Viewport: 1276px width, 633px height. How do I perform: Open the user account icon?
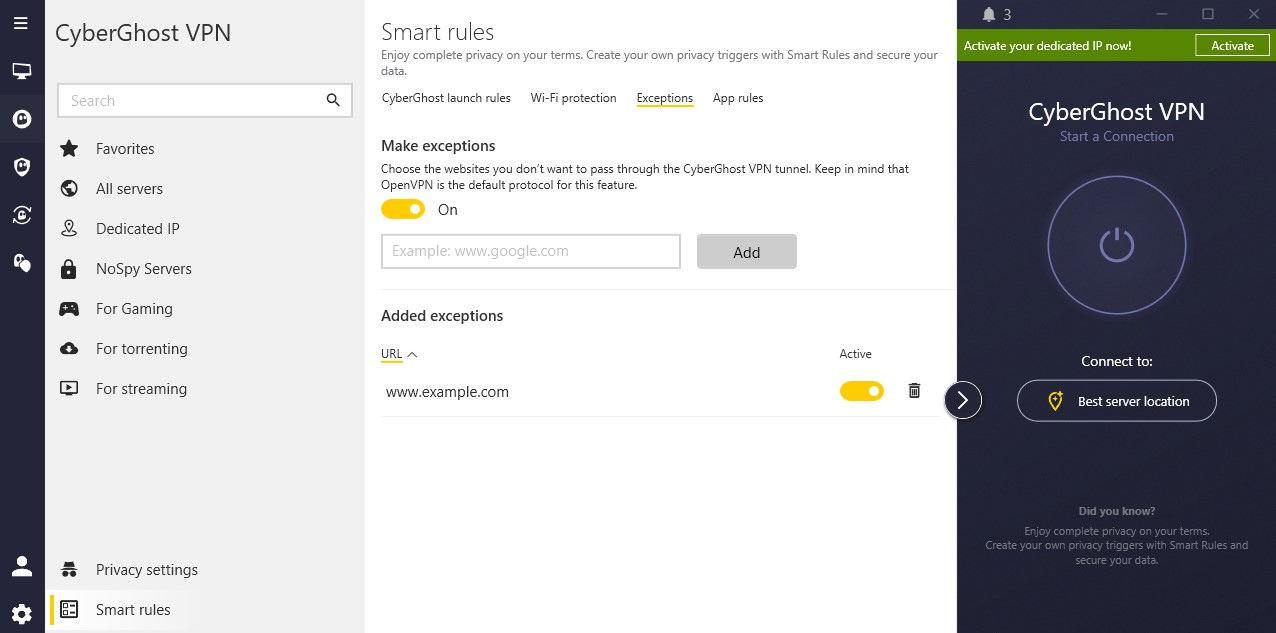pyautogui.click(x=21, y=567)
